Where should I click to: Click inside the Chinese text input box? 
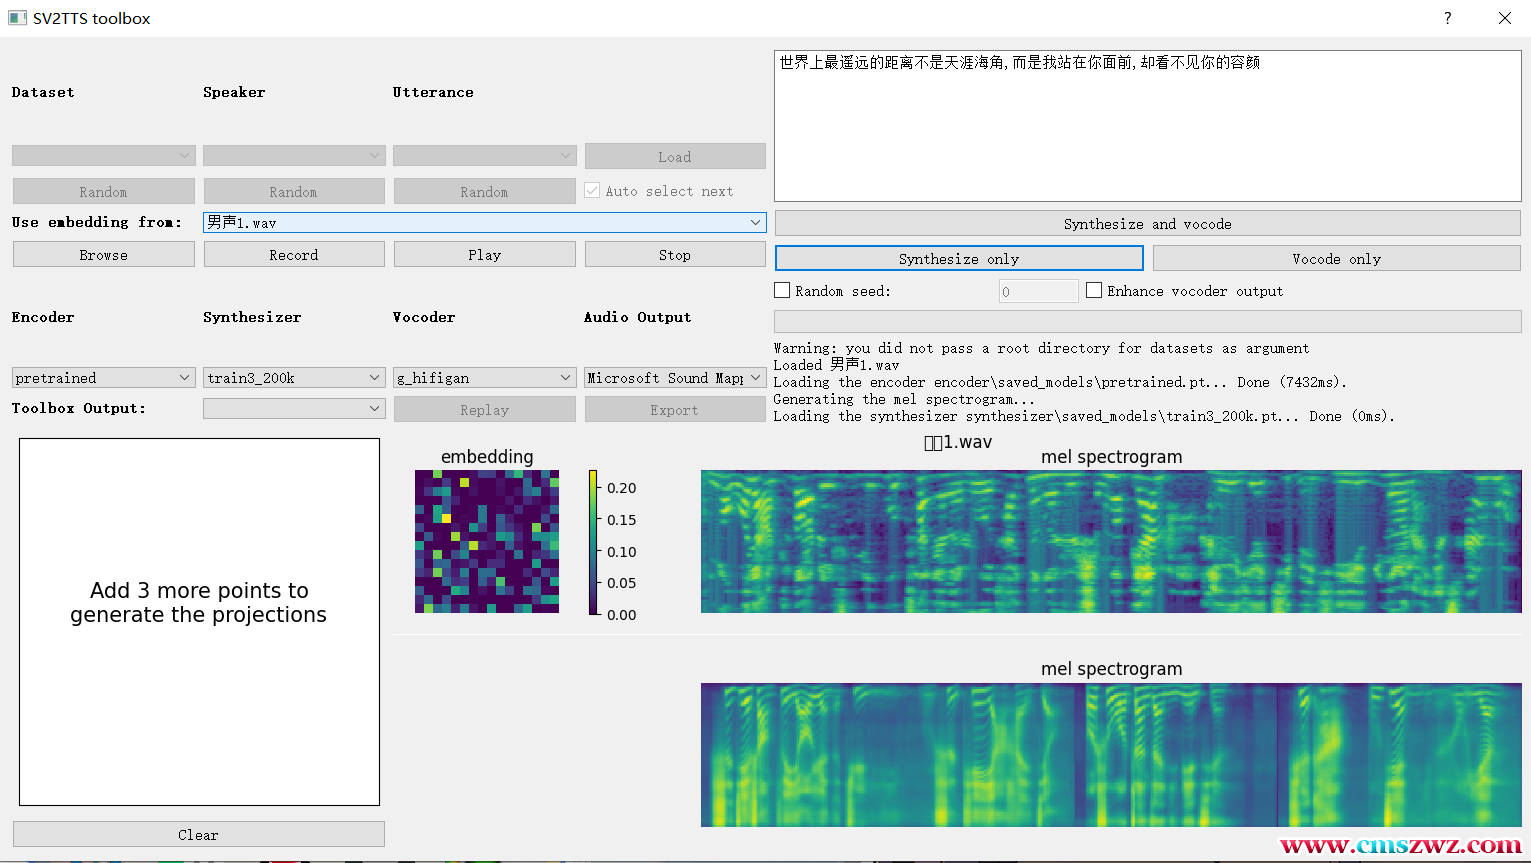coord(1147,126)
